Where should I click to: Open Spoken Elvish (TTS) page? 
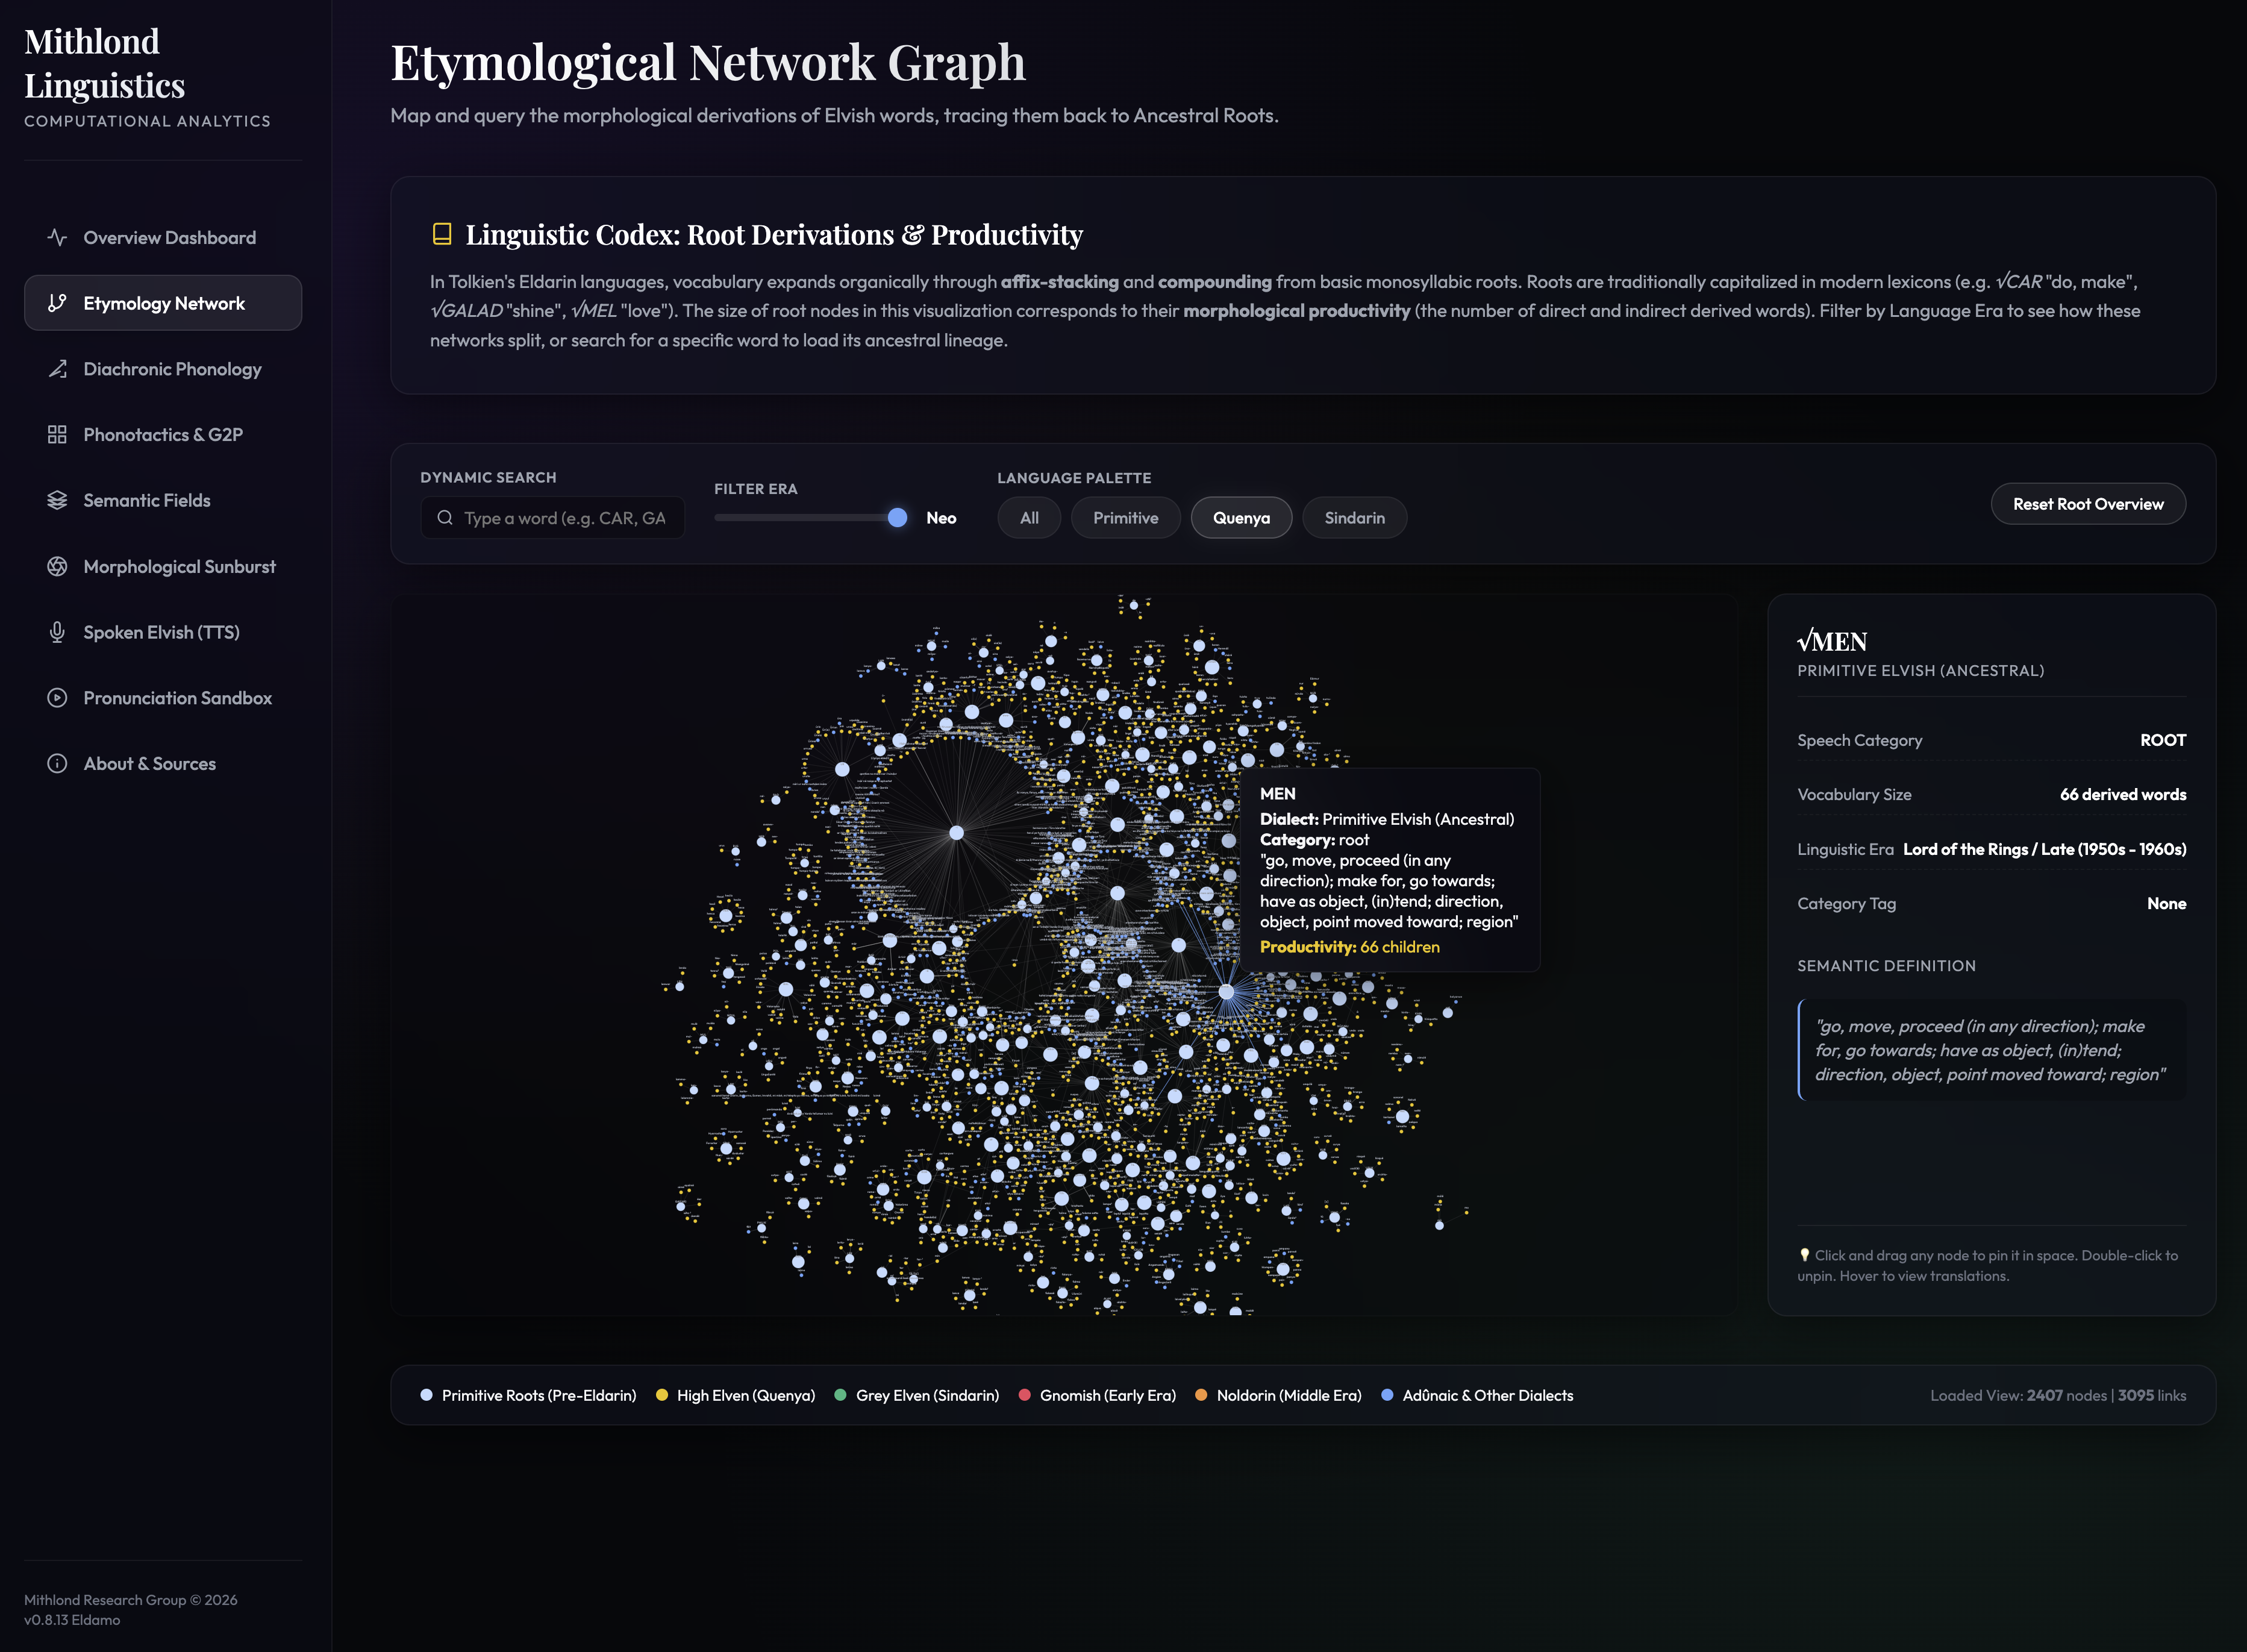click(x=163, y=632)
